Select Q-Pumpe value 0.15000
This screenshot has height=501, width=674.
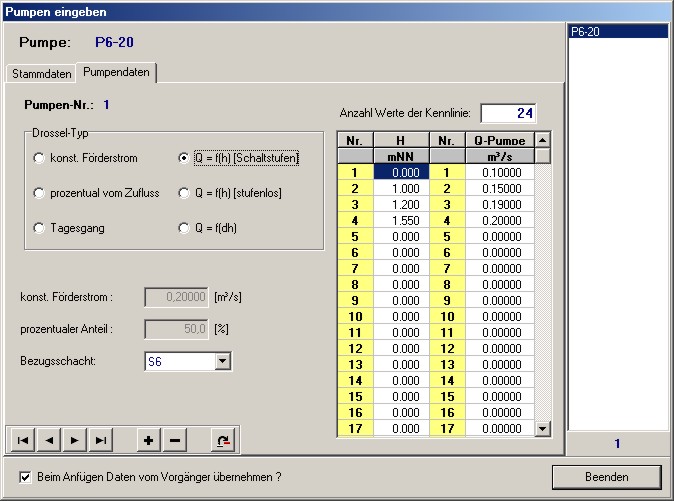coord(500,188)
